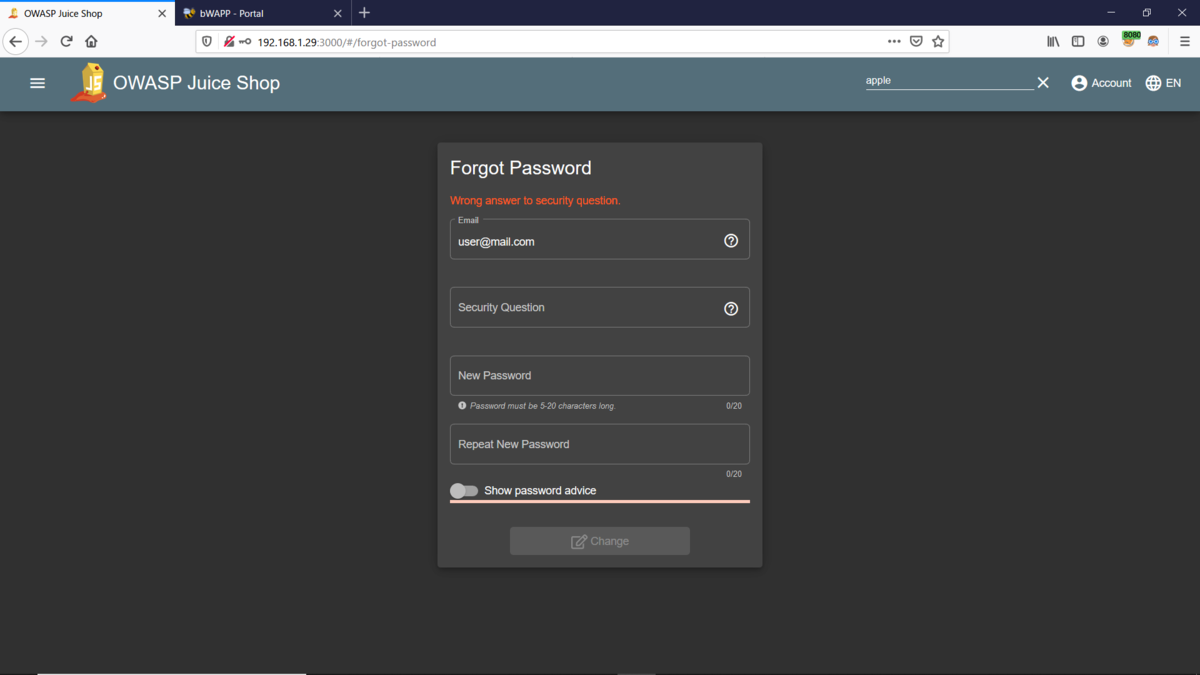Screen dimensions: 1200x675
Task: Open the Firefox application menu
Action: click(1185, 42)
